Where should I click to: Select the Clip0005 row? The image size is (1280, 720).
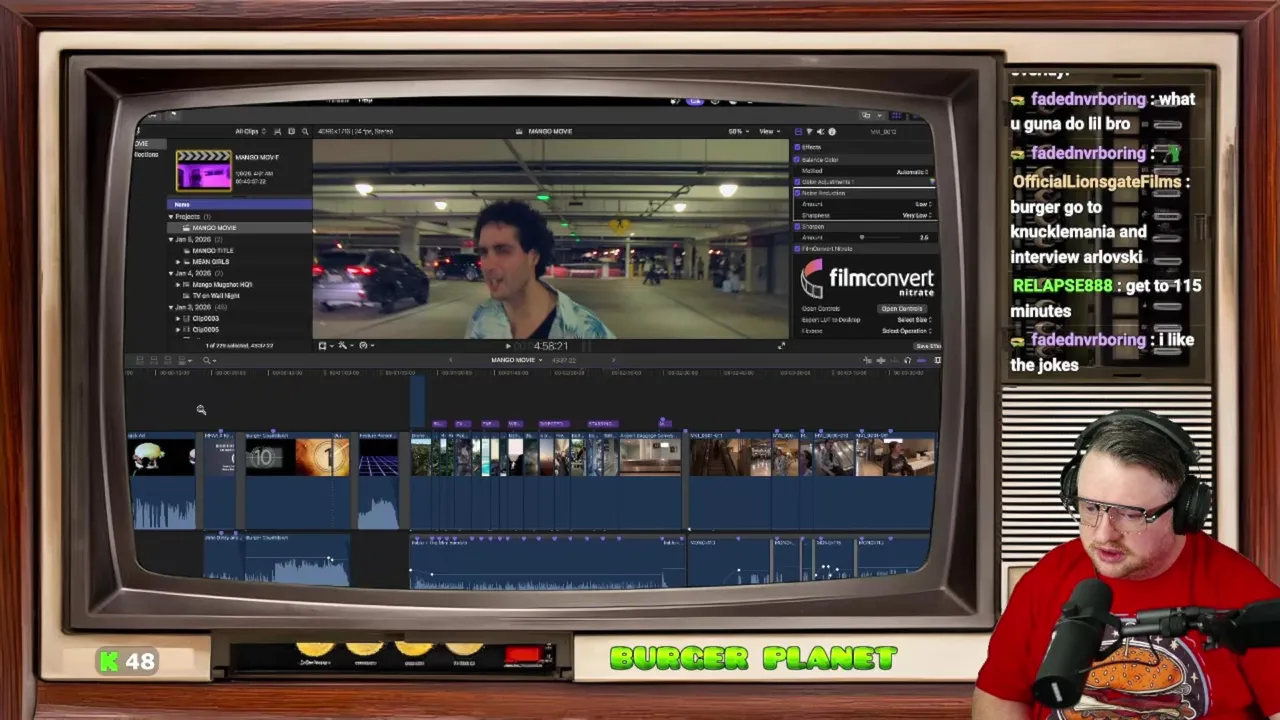[x=205, y=329]
